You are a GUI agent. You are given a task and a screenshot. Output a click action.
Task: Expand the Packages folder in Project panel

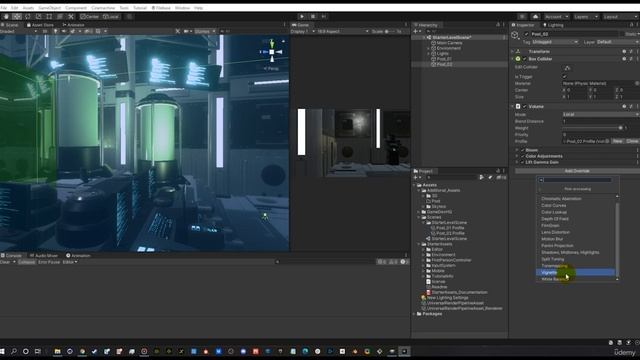pos(414,314)
